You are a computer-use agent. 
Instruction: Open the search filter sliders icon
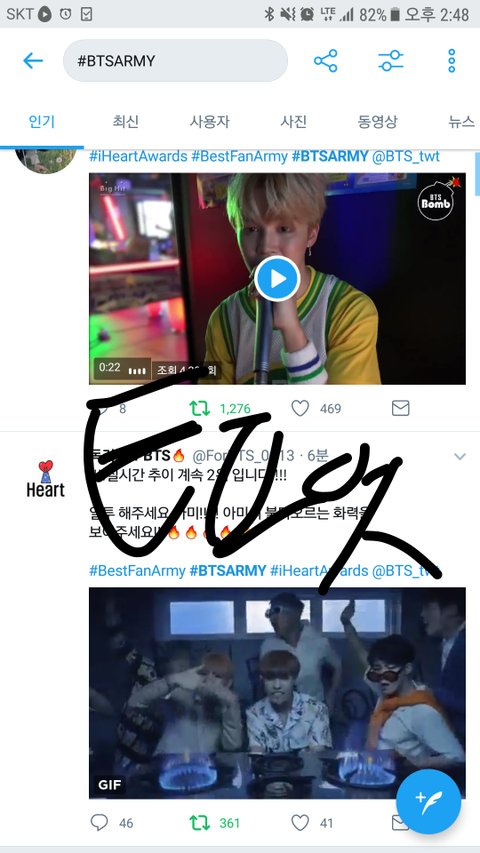pyautogui.click(x=391, y=60)
